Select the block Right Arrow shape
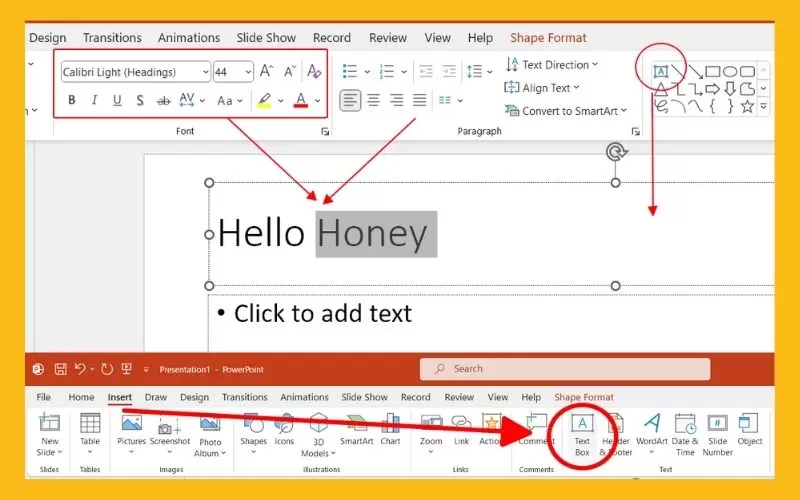 click(713, 89)
